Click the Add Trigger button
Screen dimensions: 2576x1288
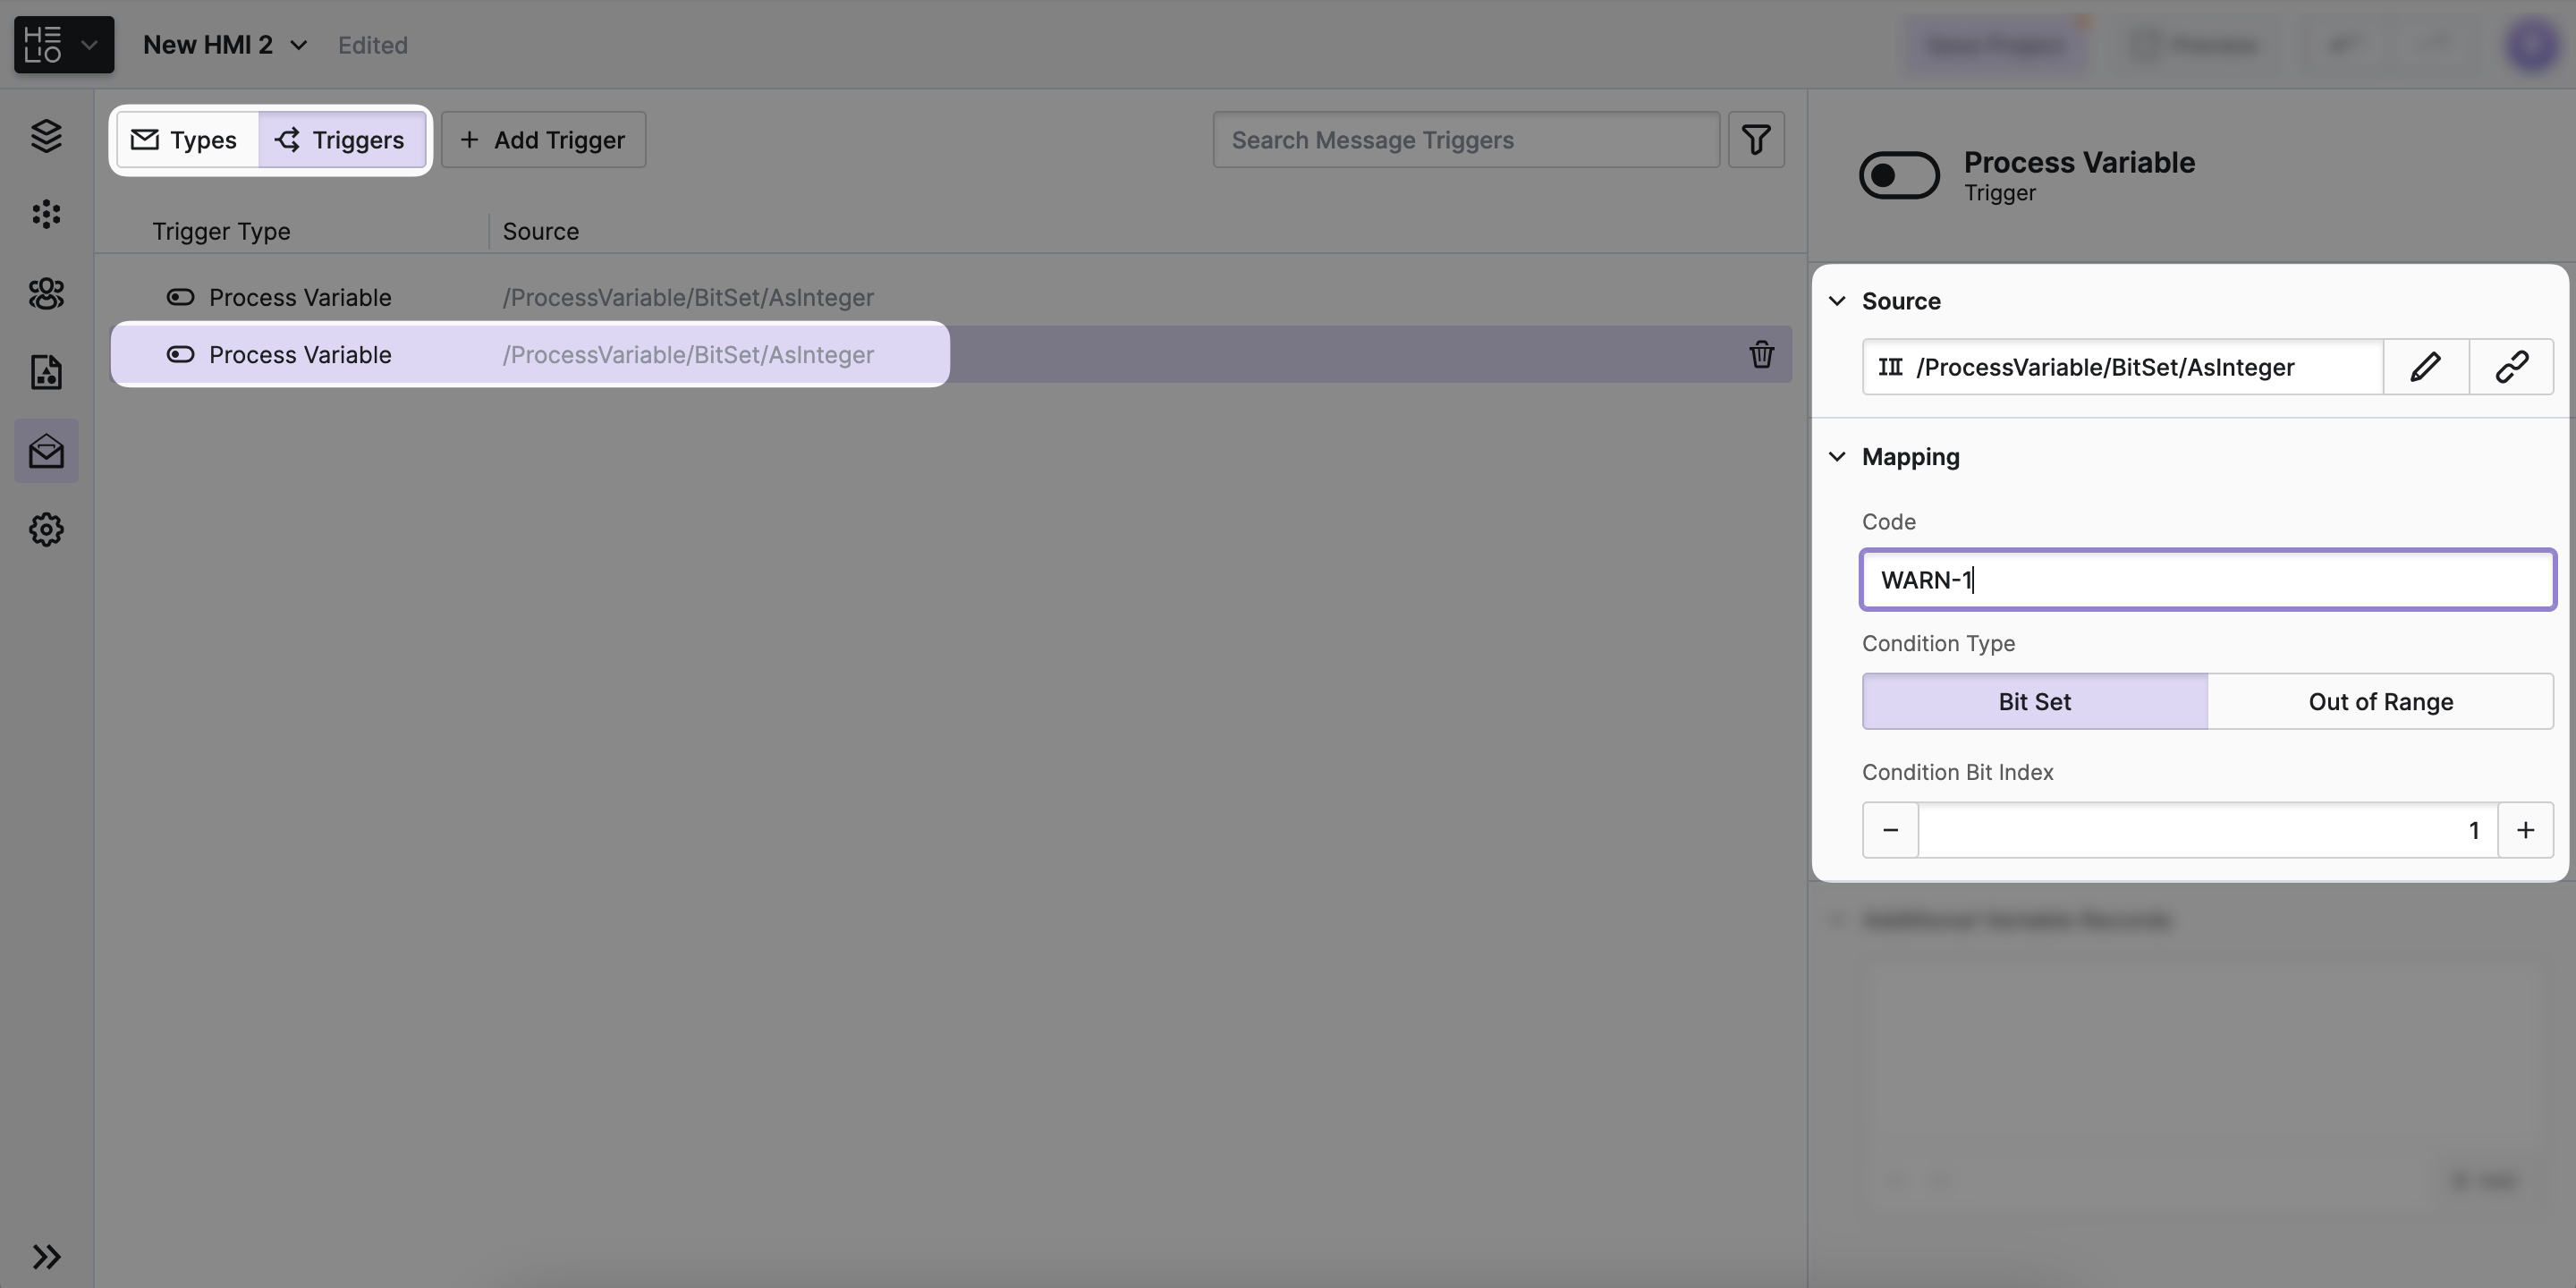coord(543,140)
